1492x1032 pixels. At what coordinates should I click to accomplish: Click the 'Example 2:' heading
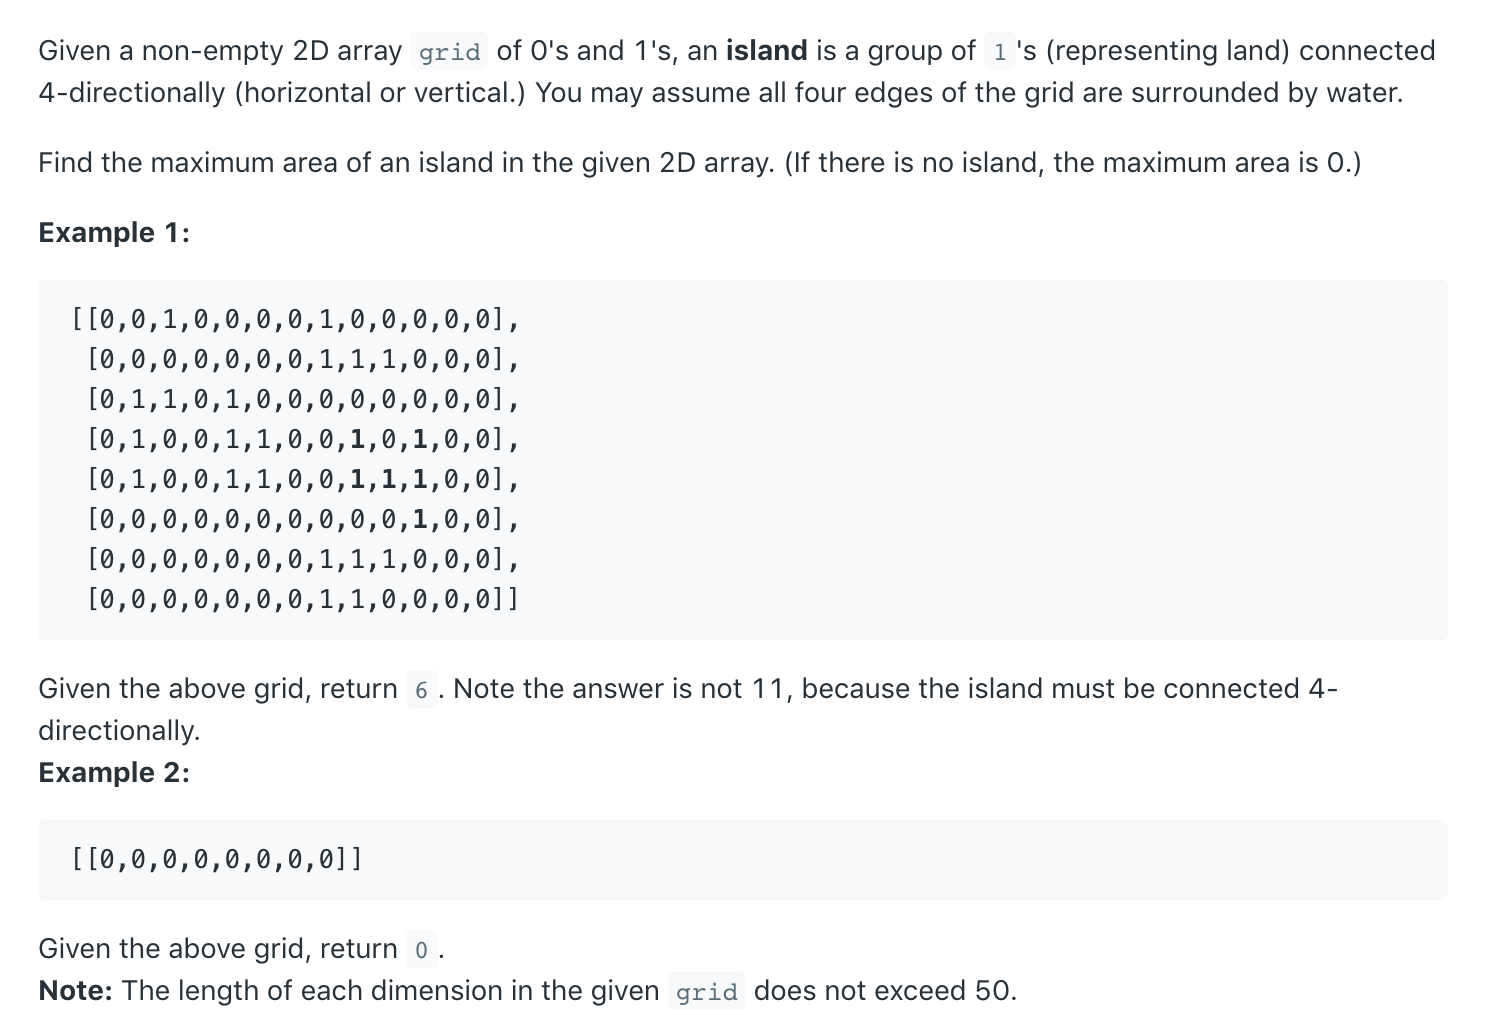point(114,772)
